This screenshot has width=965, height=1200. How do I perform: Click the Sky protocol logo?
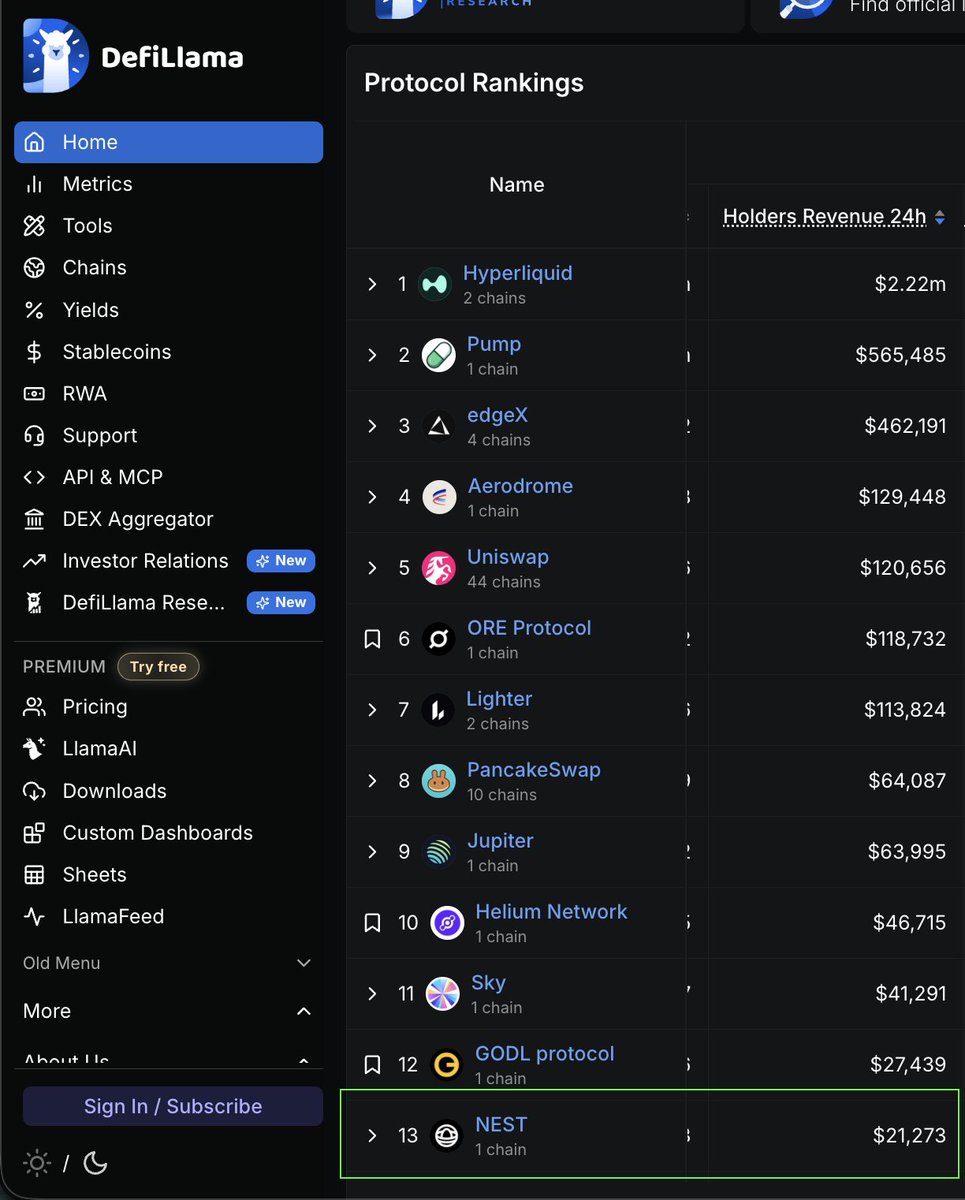click(443, 994)
